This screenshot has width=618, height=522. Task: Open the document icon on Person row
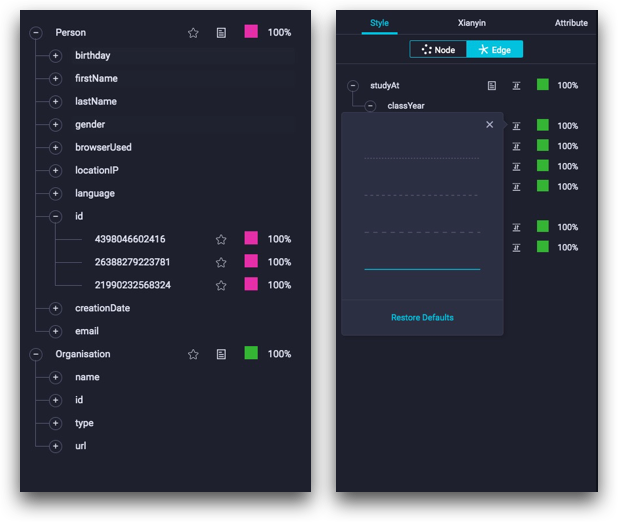tap(222, 33)
